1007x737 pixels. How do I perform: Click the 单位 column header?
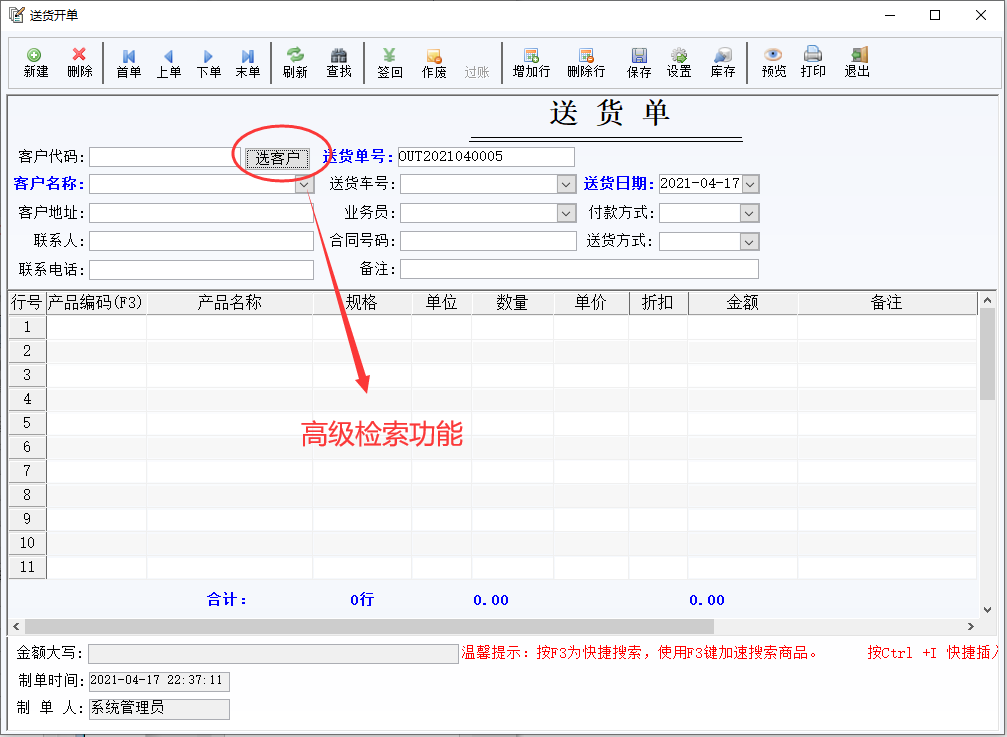click(441, 303)
